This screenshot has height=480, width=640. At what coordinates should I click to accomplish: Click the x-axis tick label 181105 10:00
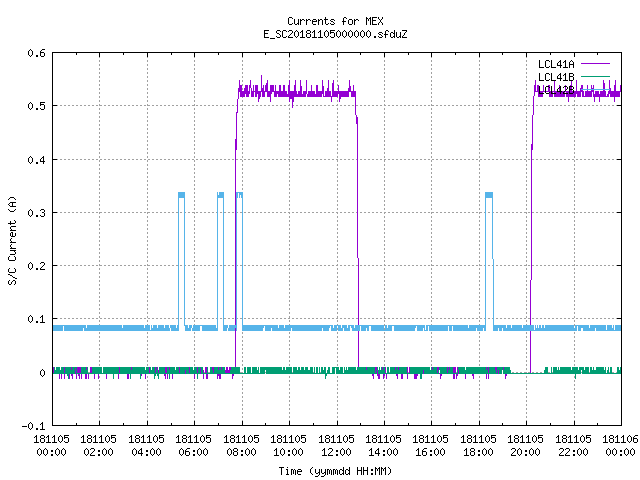[288, 446]
